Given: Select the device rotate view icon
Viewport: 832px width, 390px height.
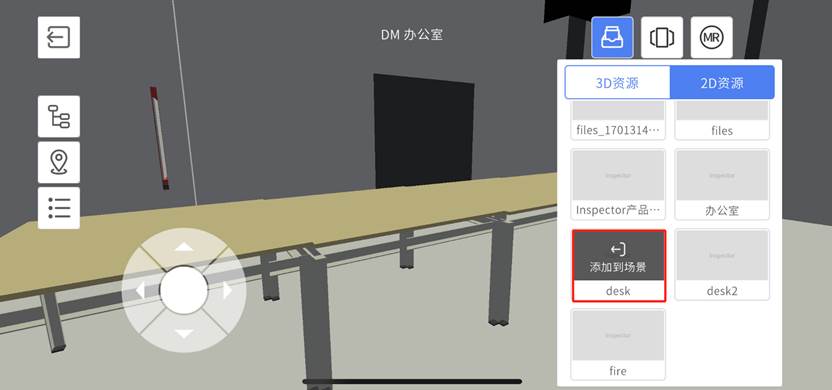Looking at the screenshot, I should point(662,37).
